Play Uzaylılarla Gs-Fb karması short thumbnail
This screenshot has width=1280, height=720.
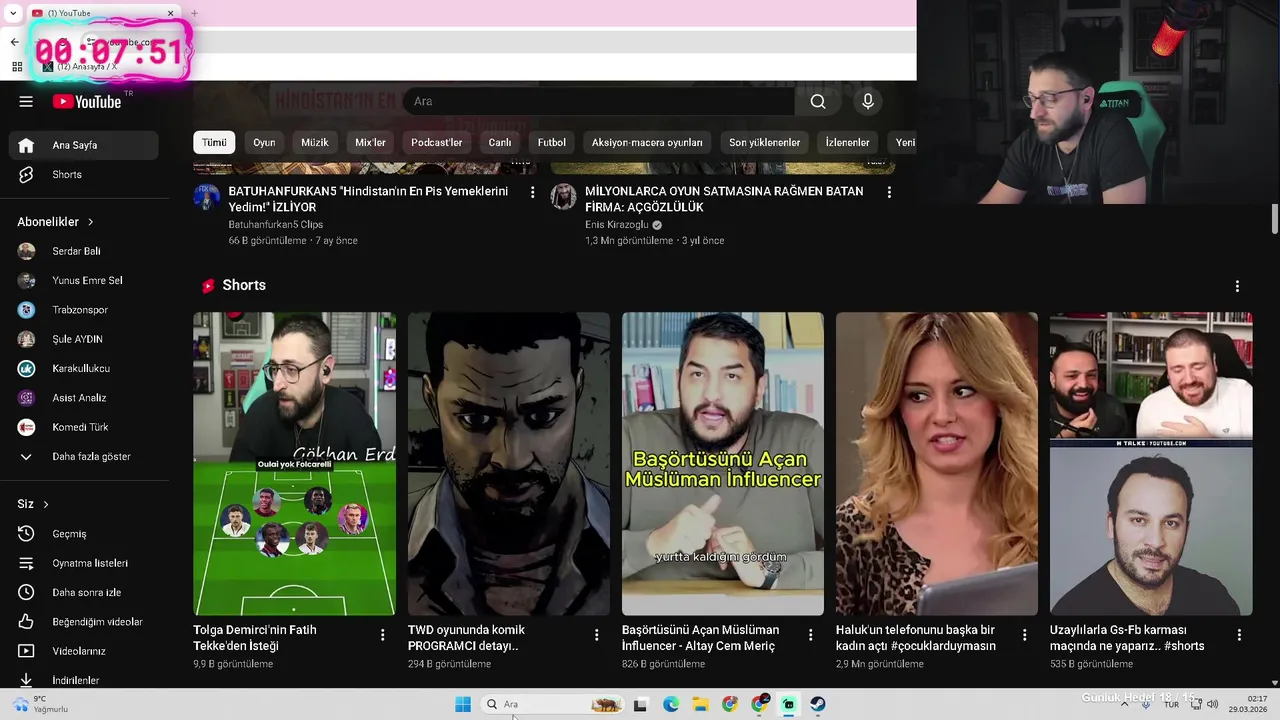[1151, 464]
